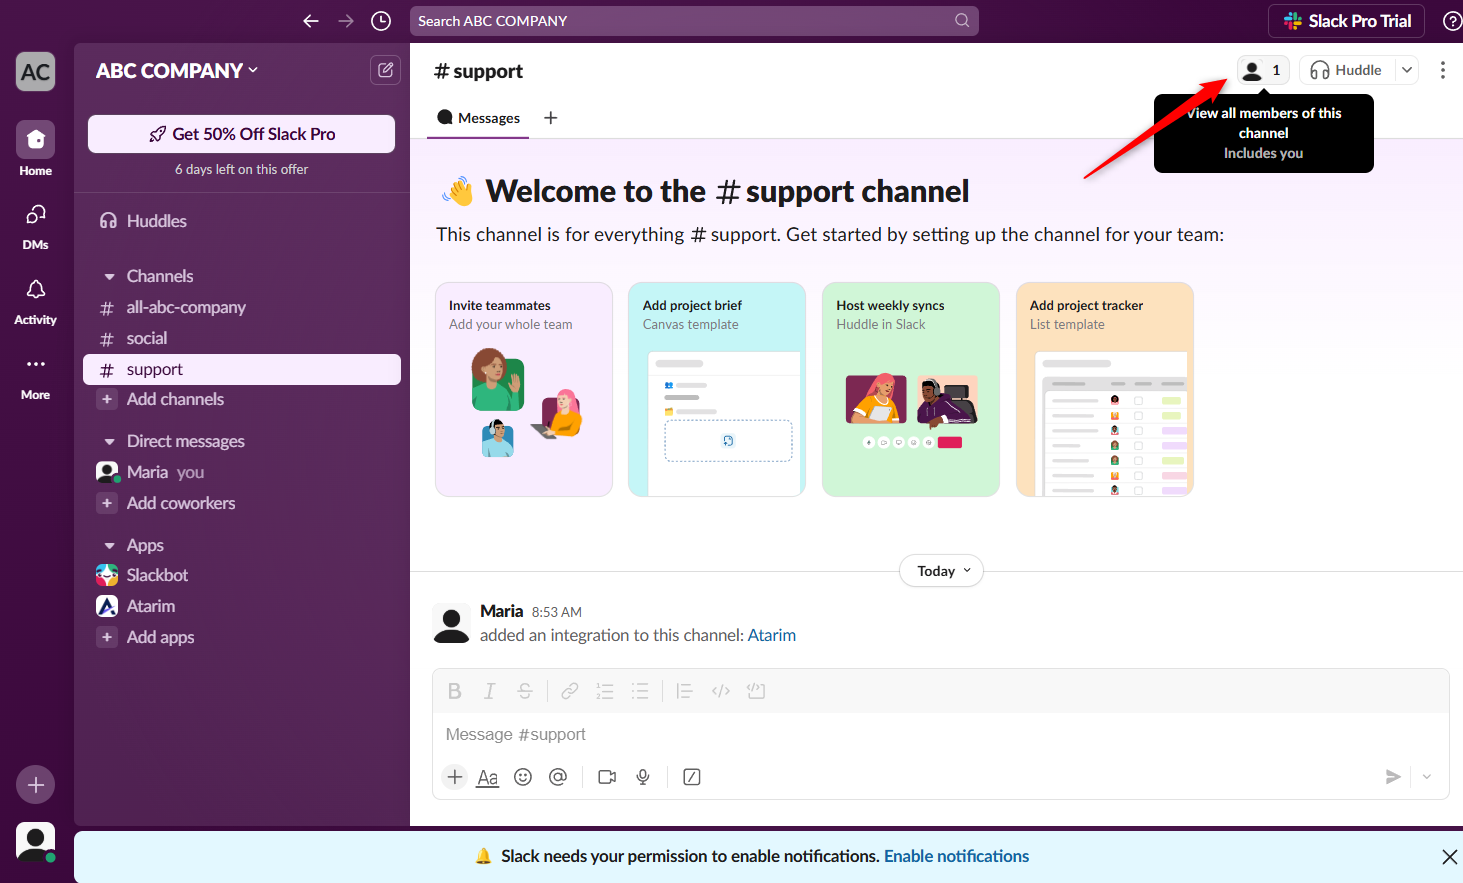Open the Today date dropdown

[x=942, y=571]
